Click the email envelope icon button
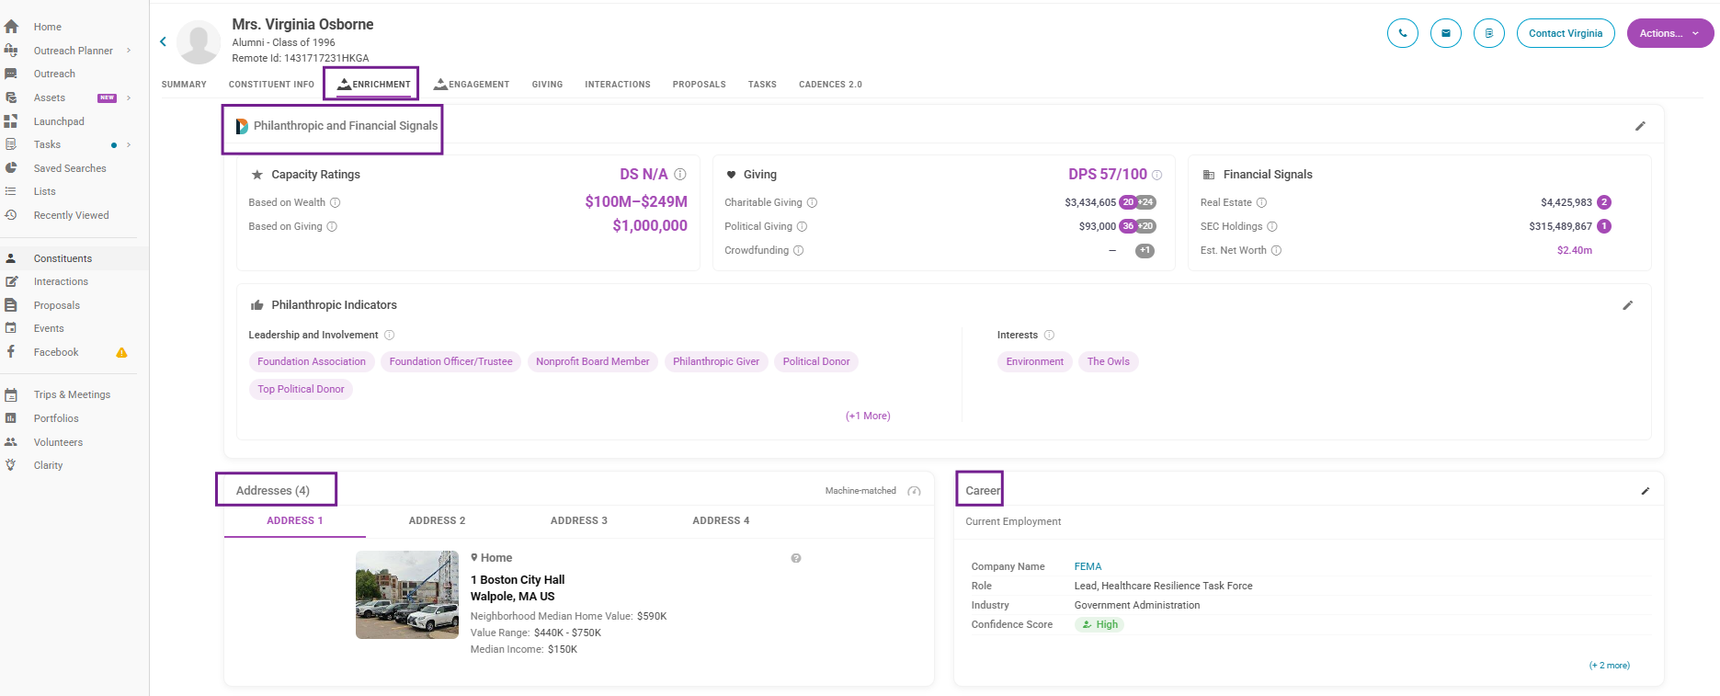The height and width of the screenshot is (696, 1720). click(1445, 33)
